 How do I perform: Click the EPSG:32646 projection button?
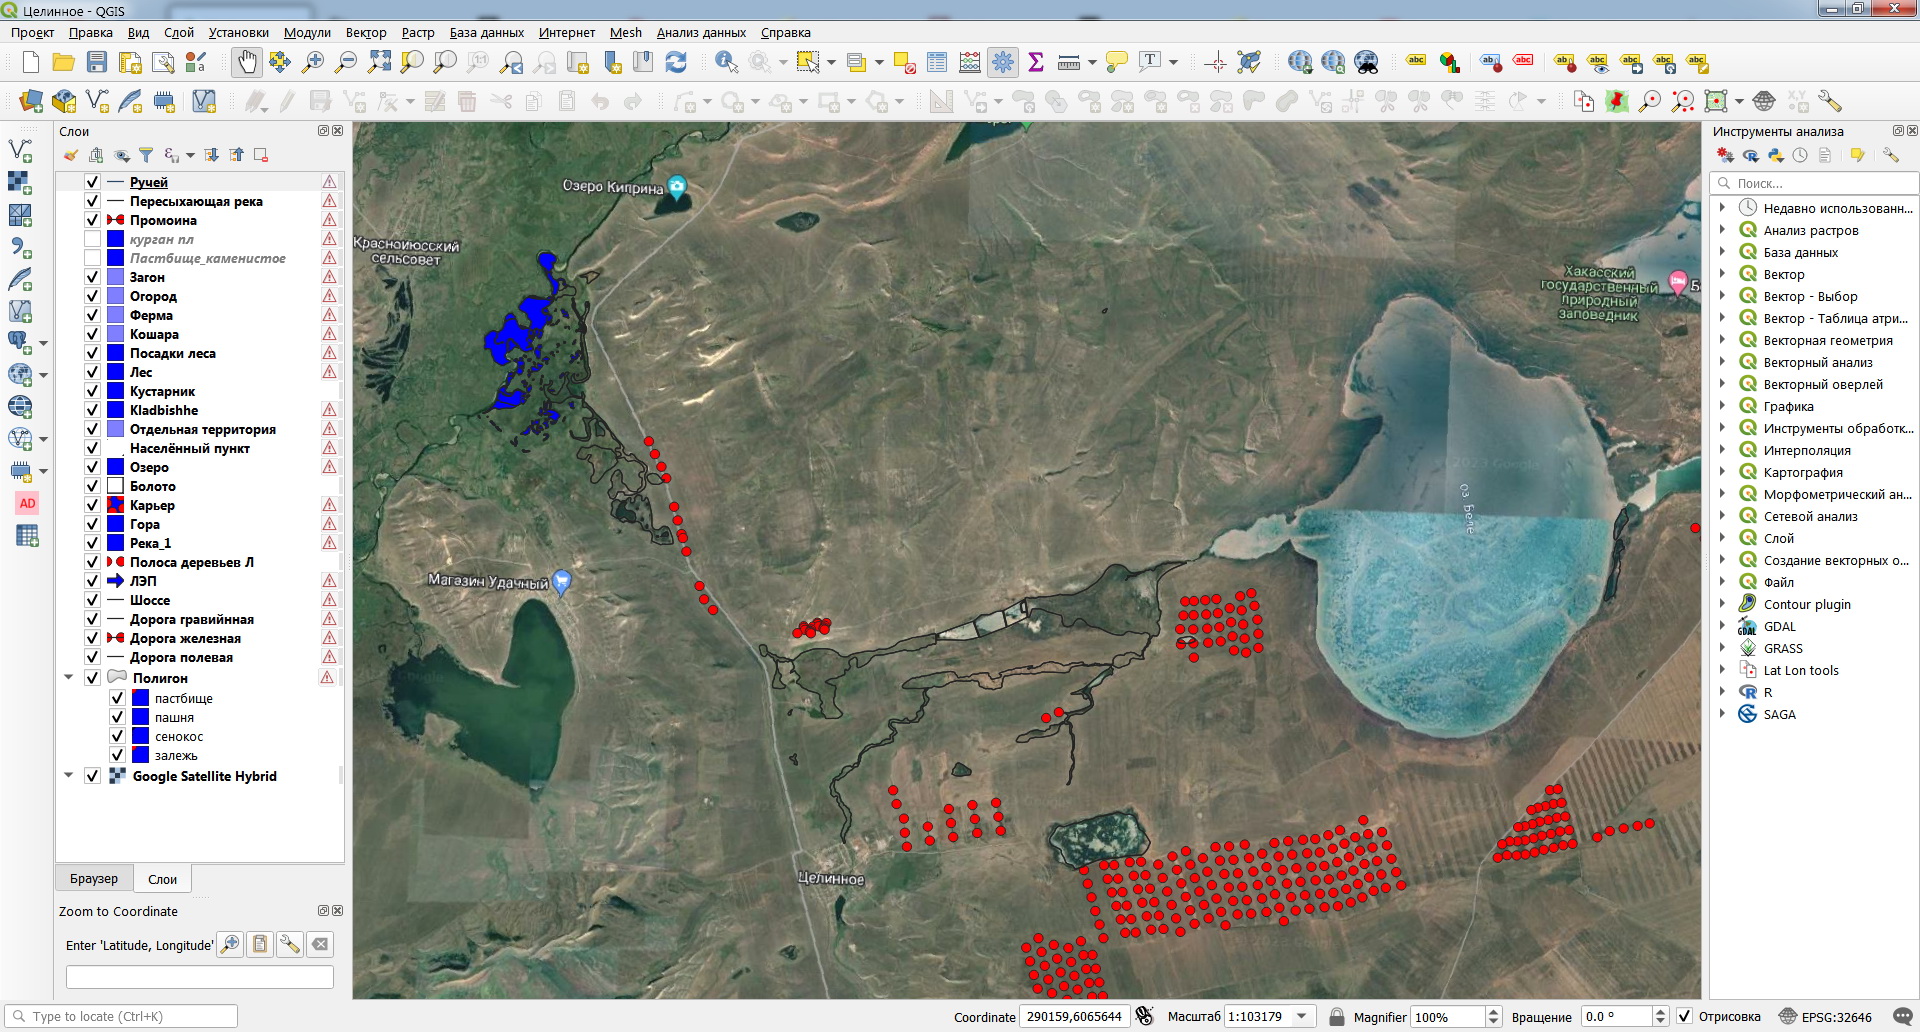pos(1826,1016)
